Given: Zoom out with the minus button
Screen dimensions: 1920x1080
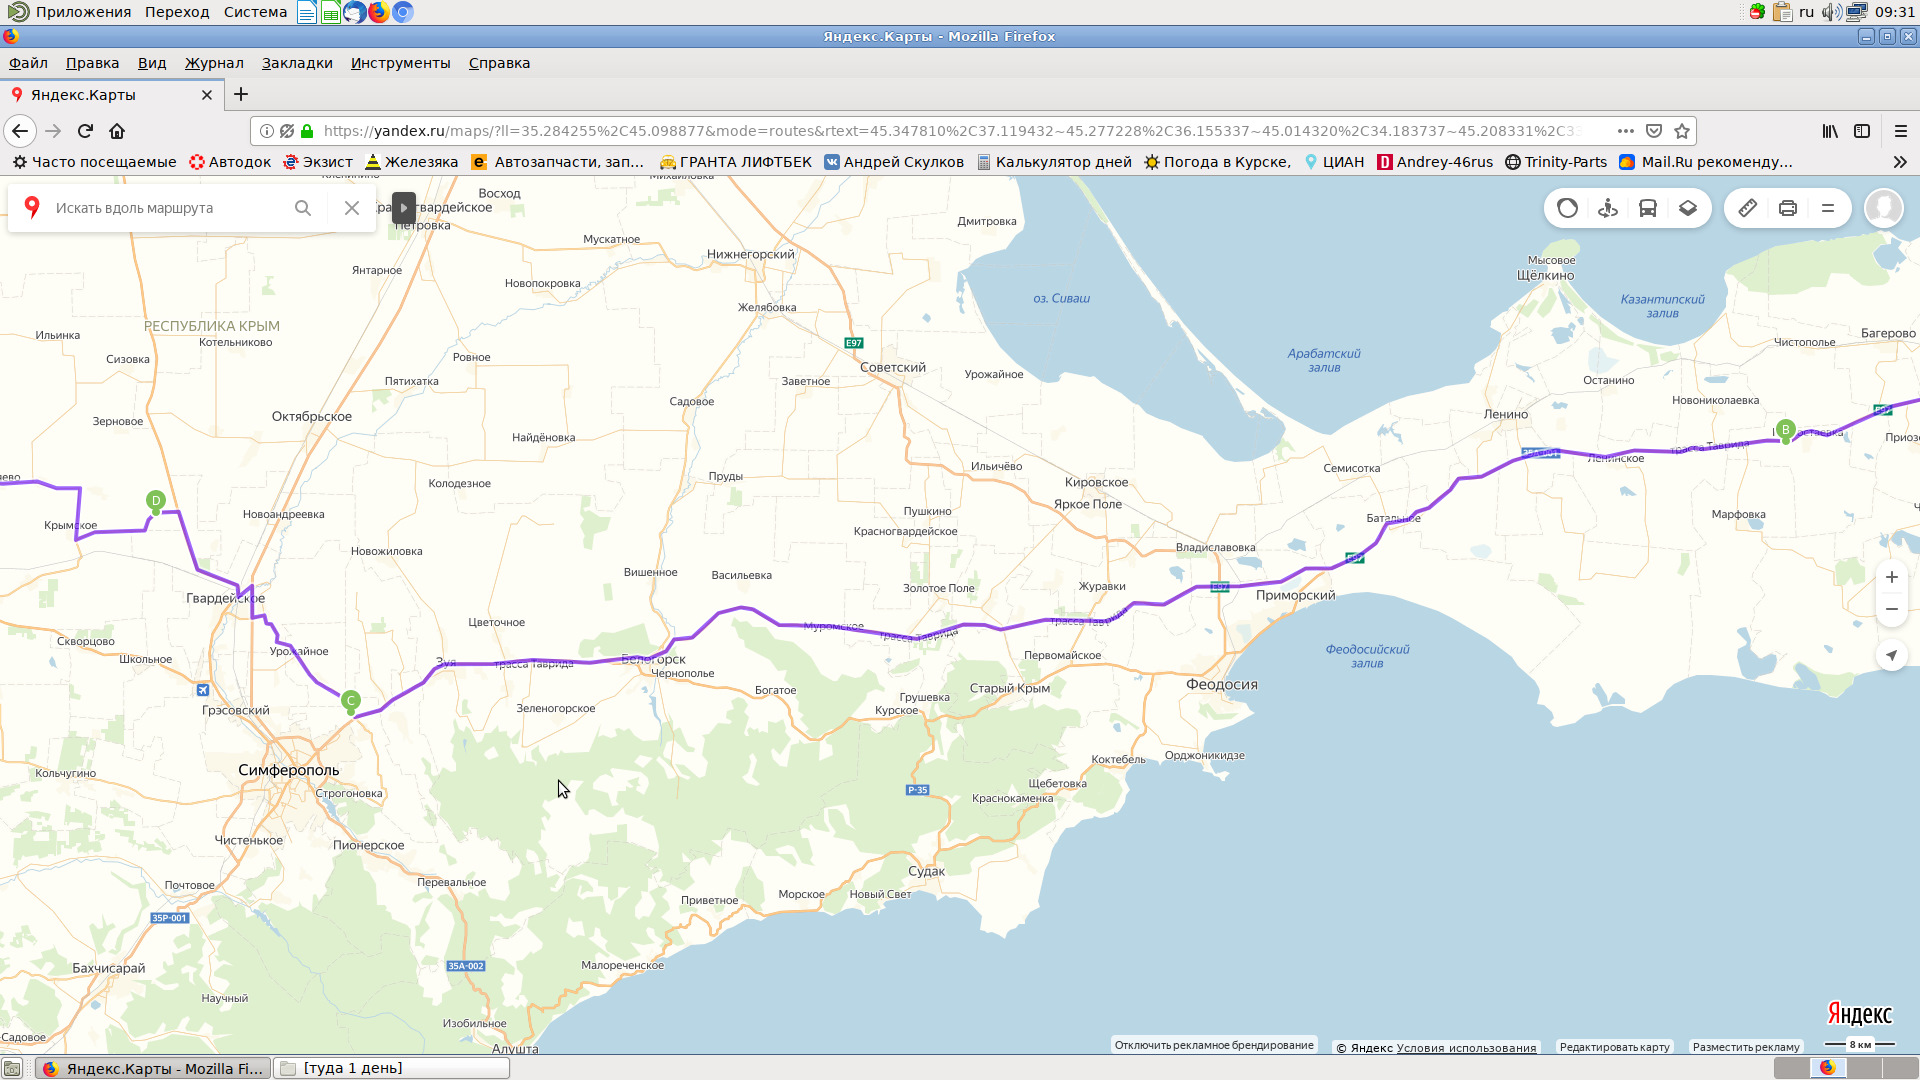Looking at the screenshot, I should [1892, 609].
